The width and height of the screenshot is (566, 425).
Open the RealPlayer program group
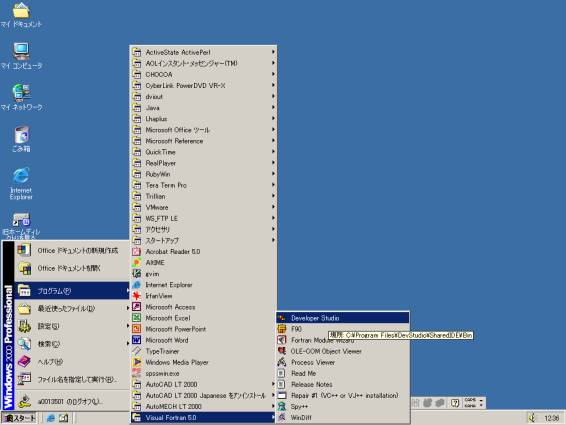203,163
